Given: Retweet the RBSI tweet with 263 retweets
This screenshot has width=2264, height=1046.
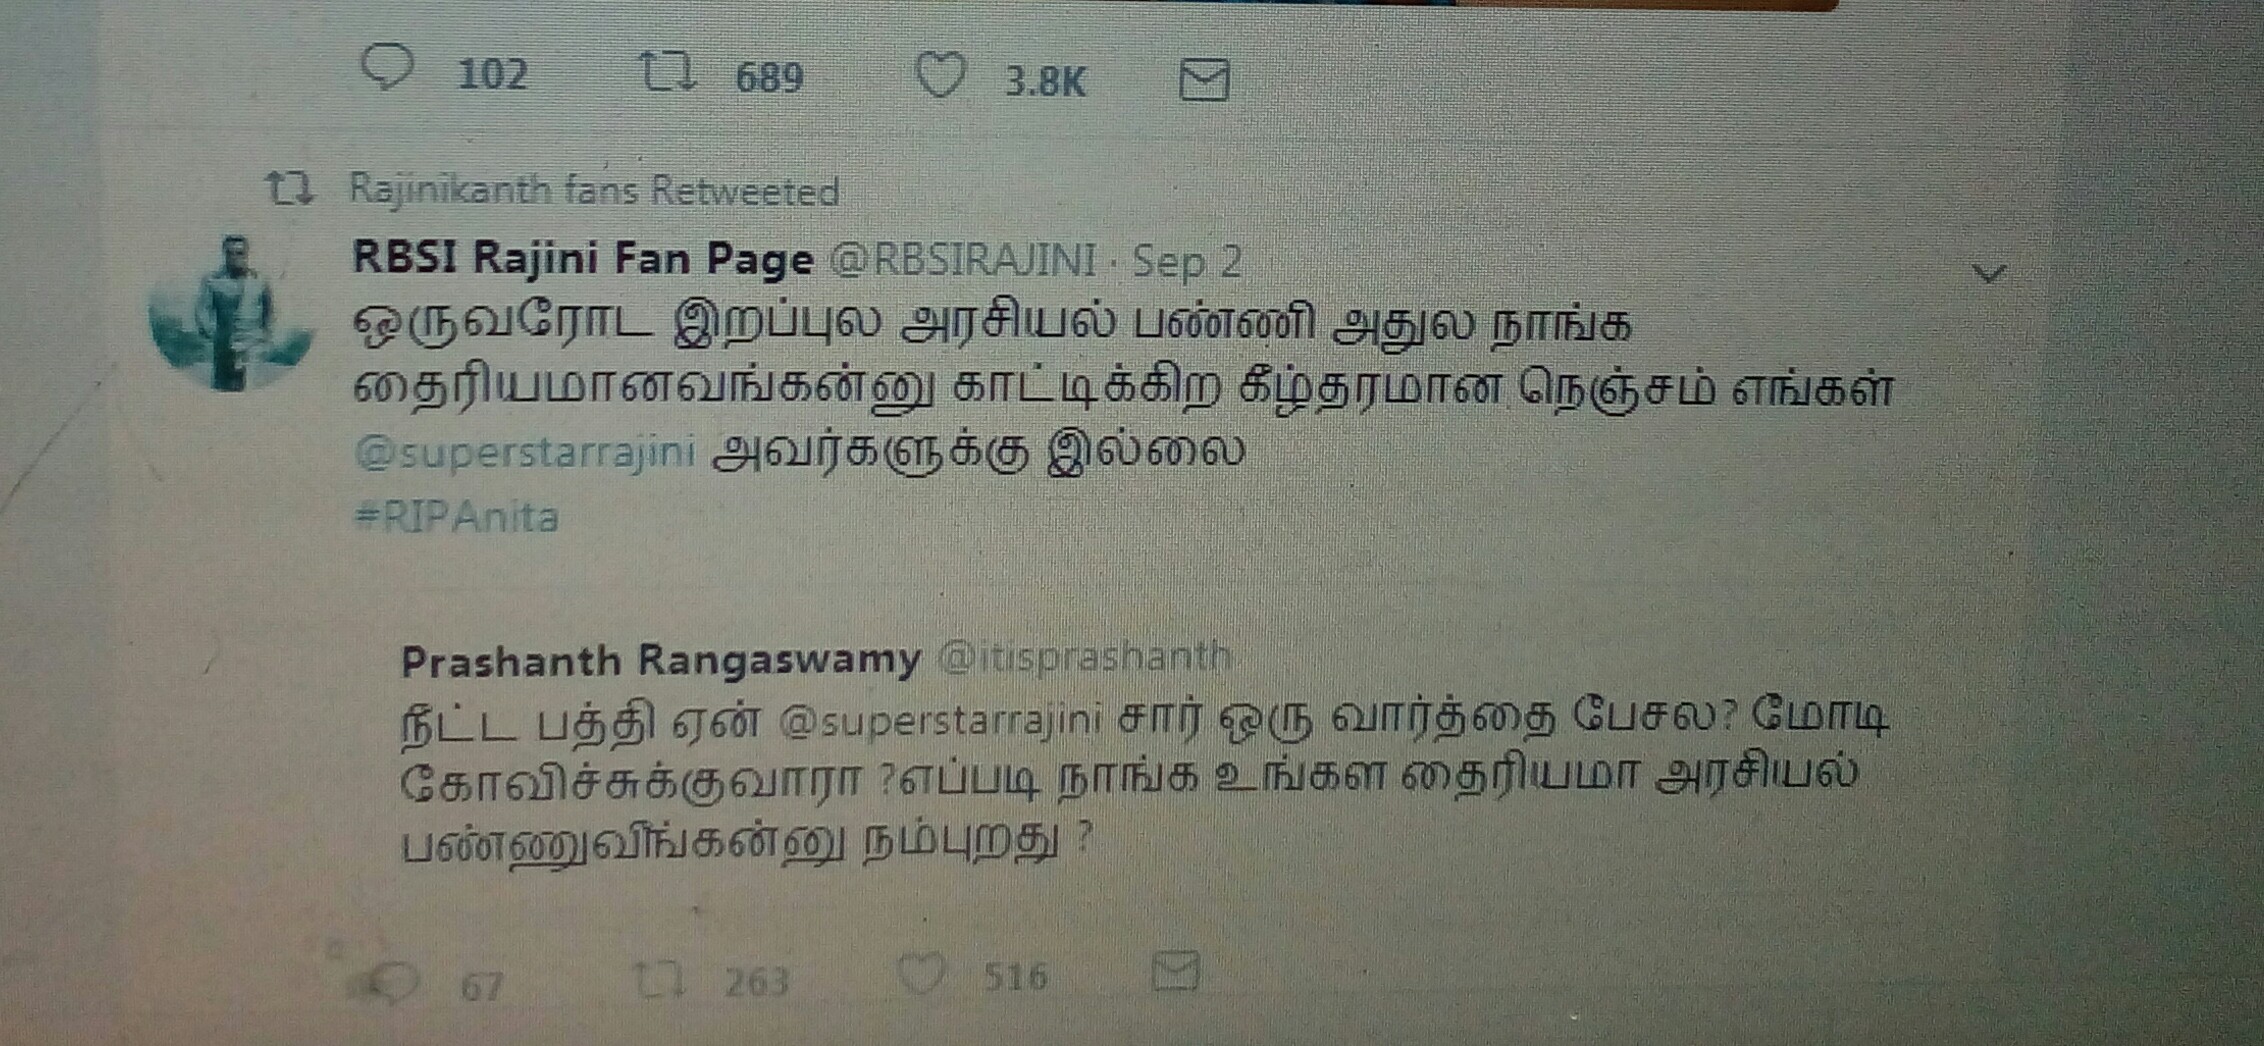Looking at the screenshot, I should (661, 980).
